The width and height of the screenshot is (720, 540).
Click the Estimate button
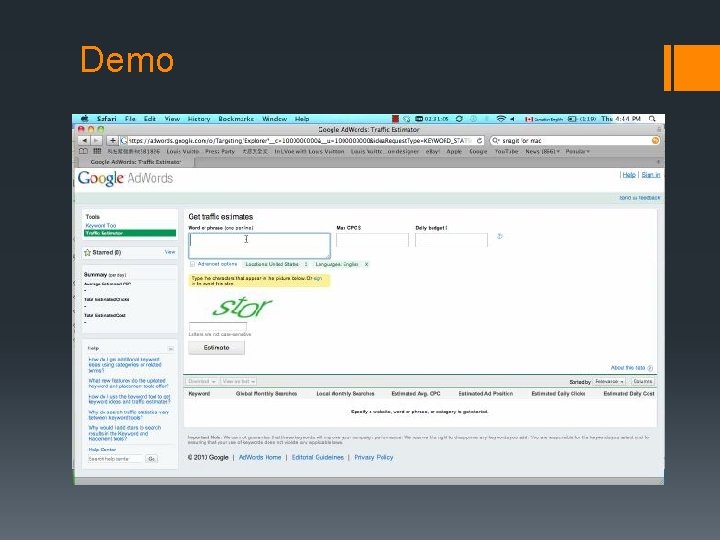216,348
